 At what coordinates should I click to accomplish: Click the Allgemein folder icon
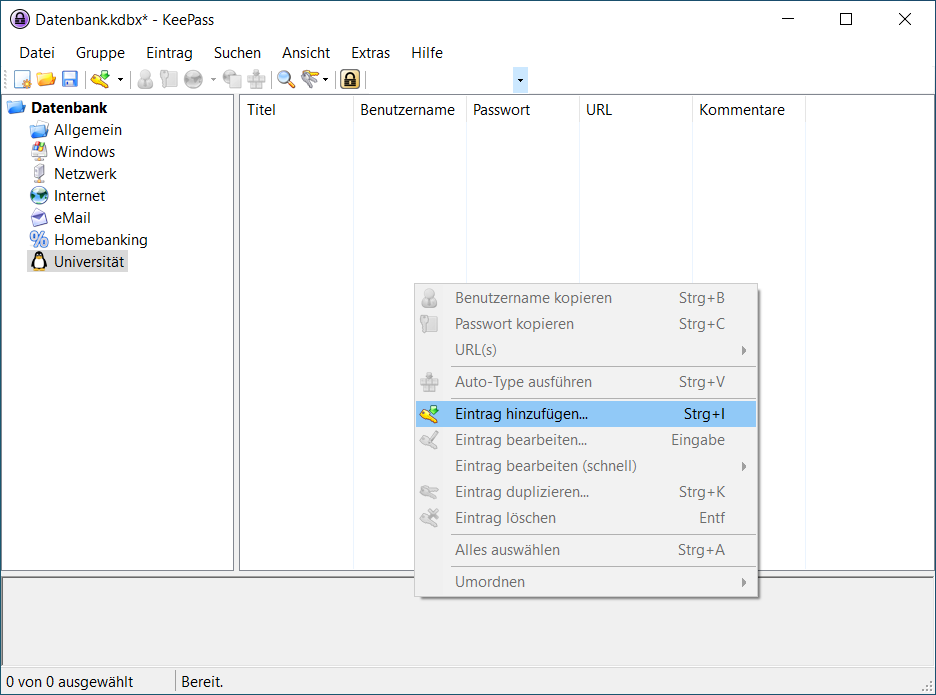click(39, 130)
